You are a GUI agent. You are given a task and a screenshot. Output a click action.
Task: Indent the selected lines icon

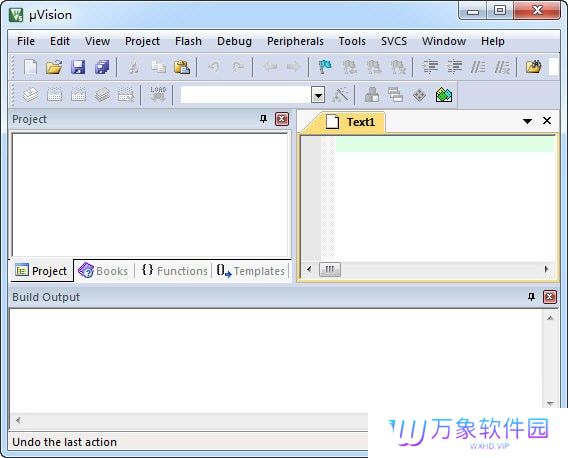(x=431, y=67)
